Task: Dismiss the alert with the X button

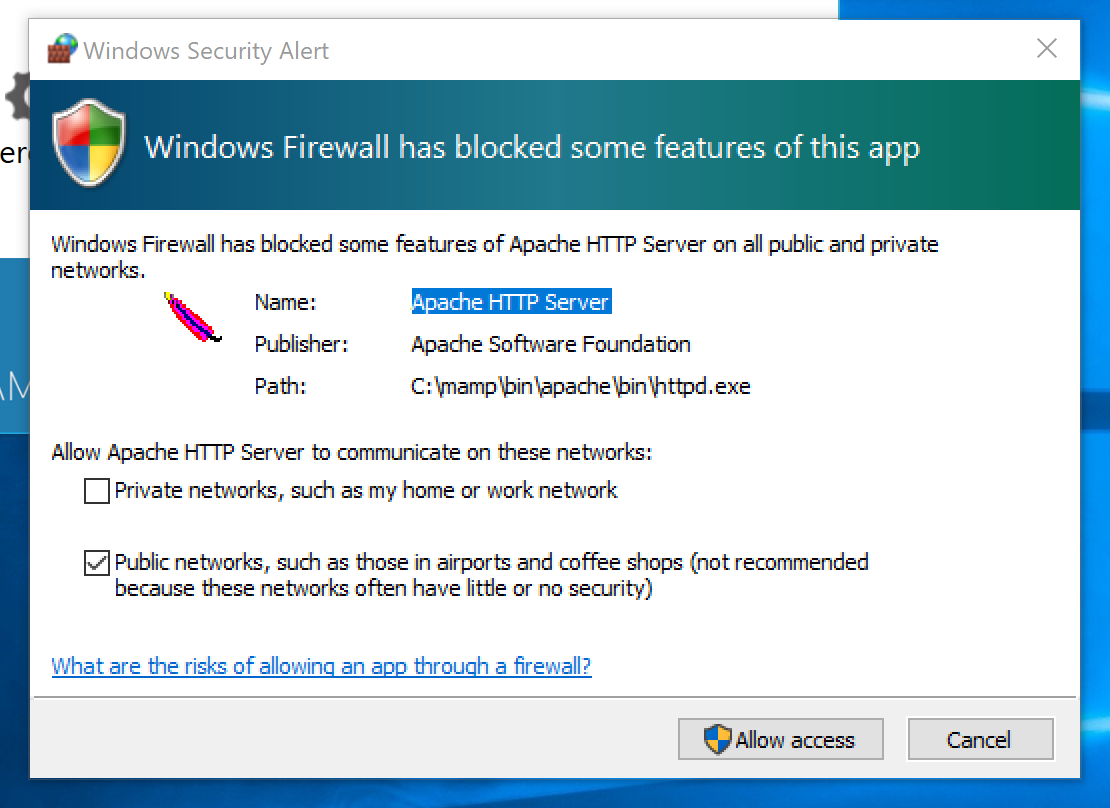Action: pos(1047,48)
